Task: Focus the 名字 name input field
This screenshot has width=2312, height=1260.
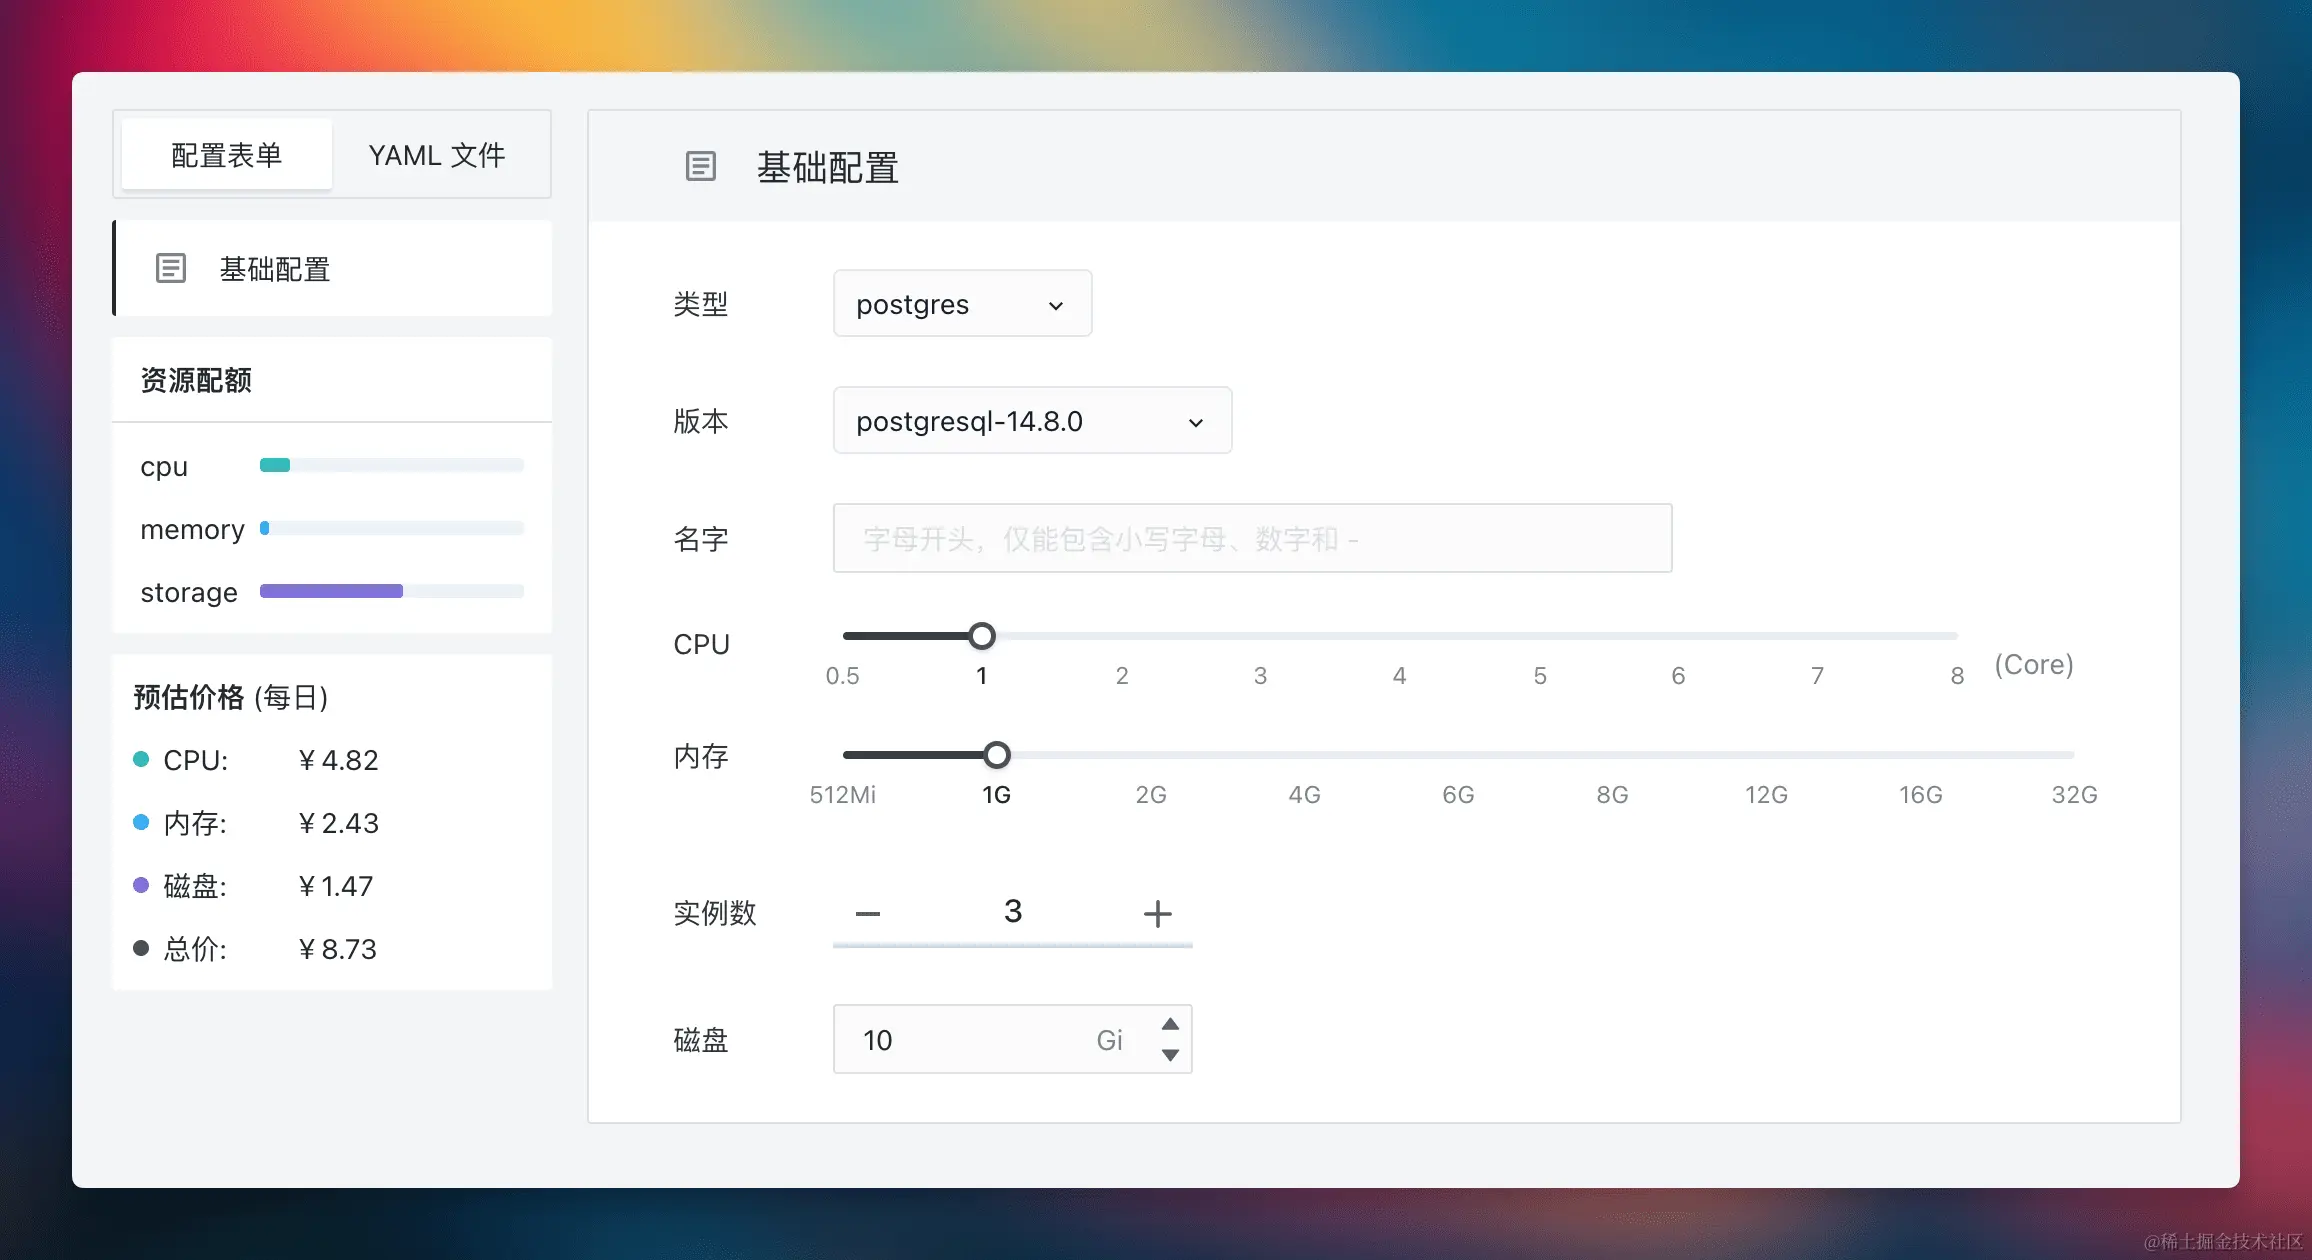Action: coord(1251,538)
